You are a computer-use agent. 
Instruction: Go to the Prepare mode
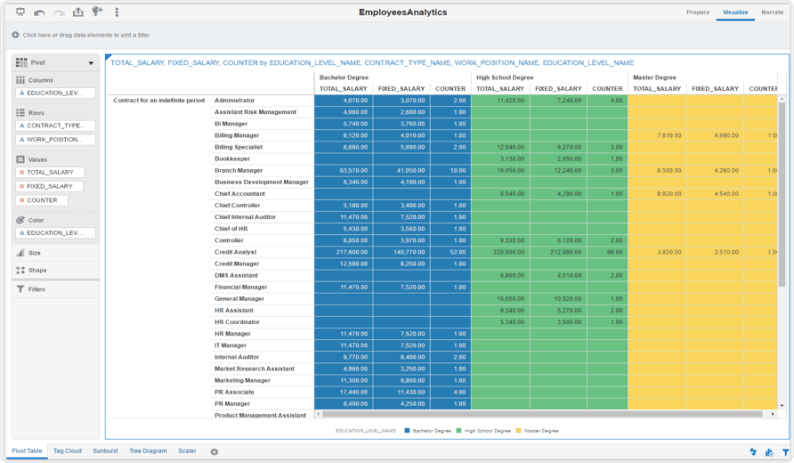pyautogui.click(x=698, y=12)
